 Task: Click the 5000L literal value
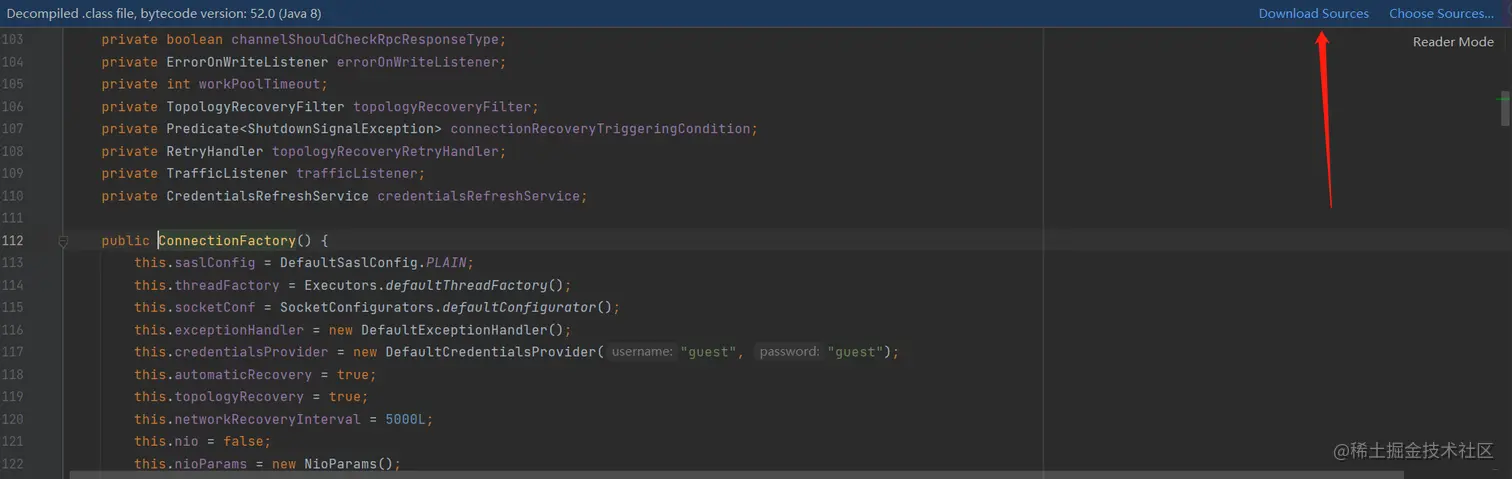405,419
